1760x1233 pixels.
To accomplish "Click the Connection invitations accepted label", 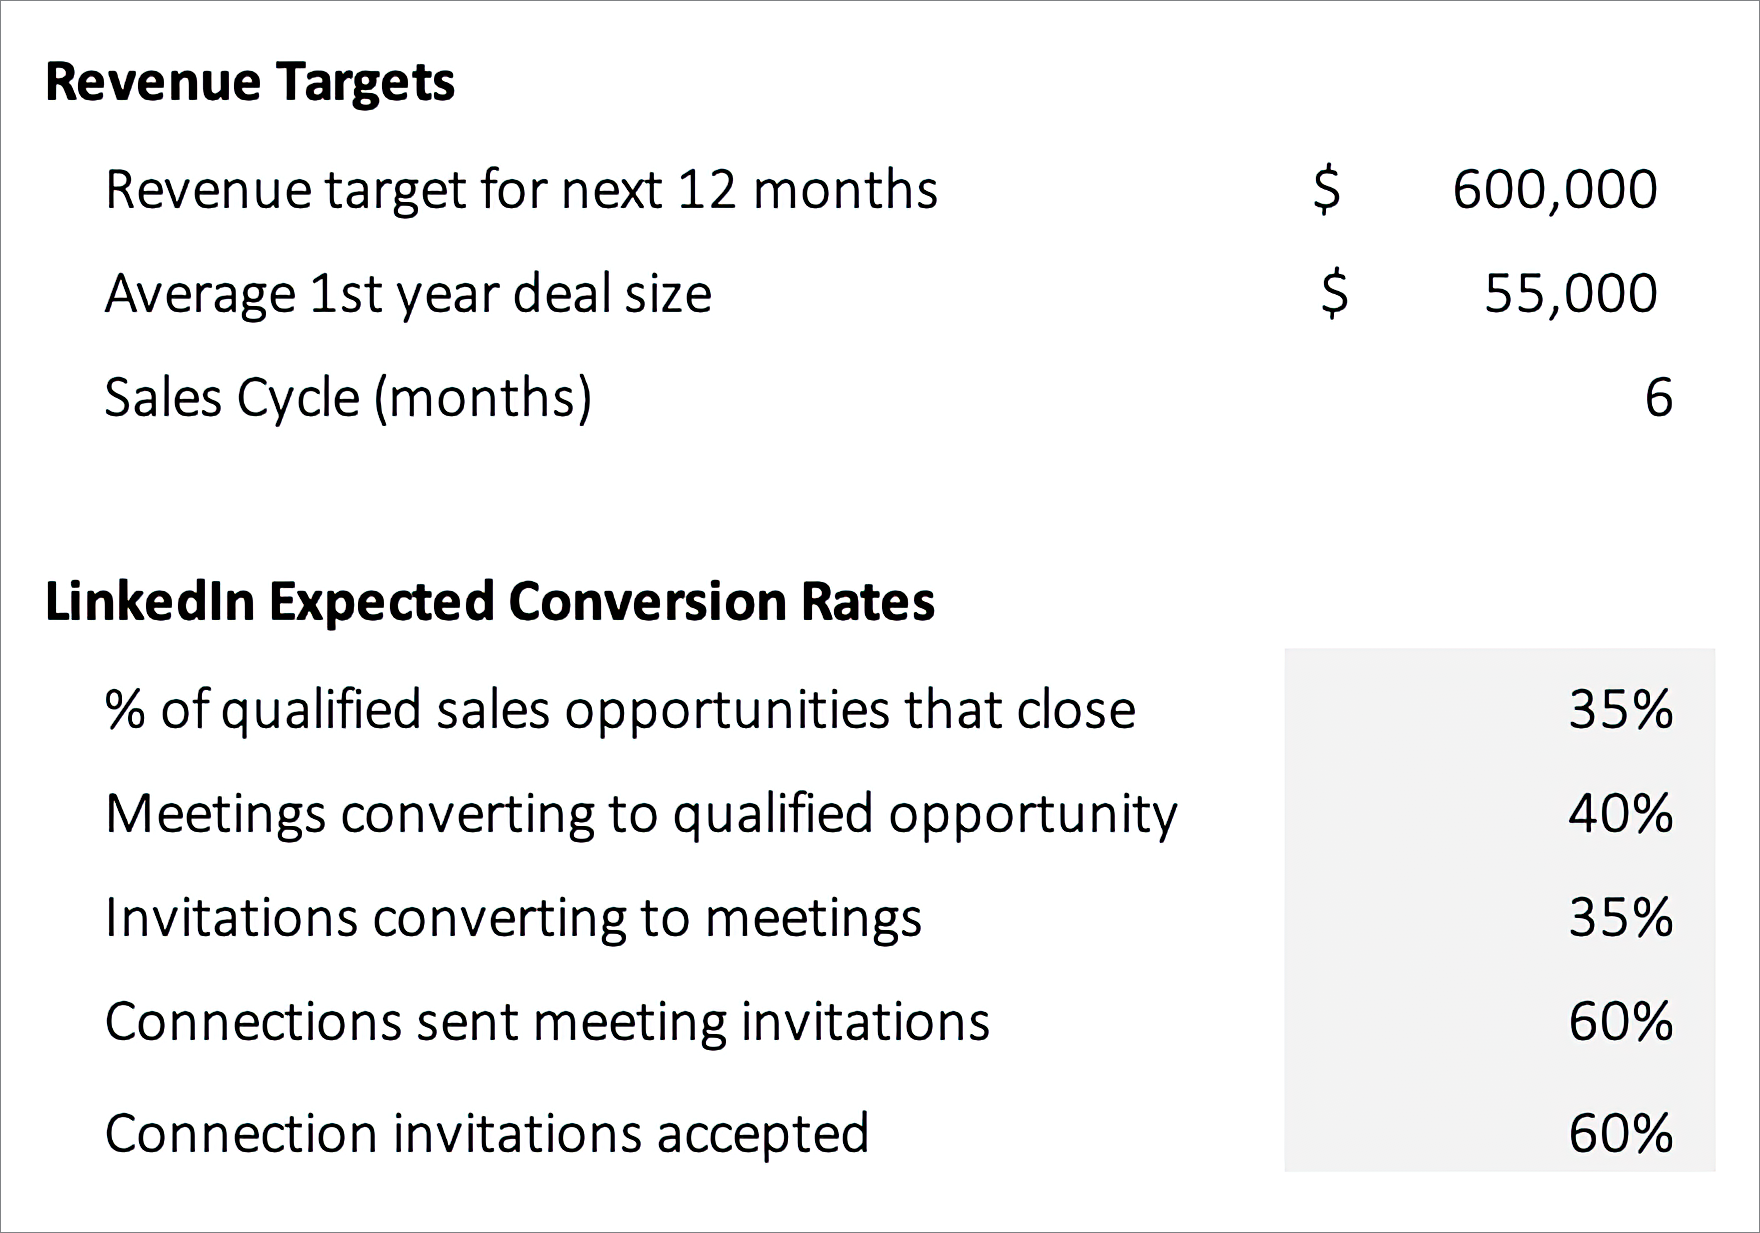I will (487, 1134).
